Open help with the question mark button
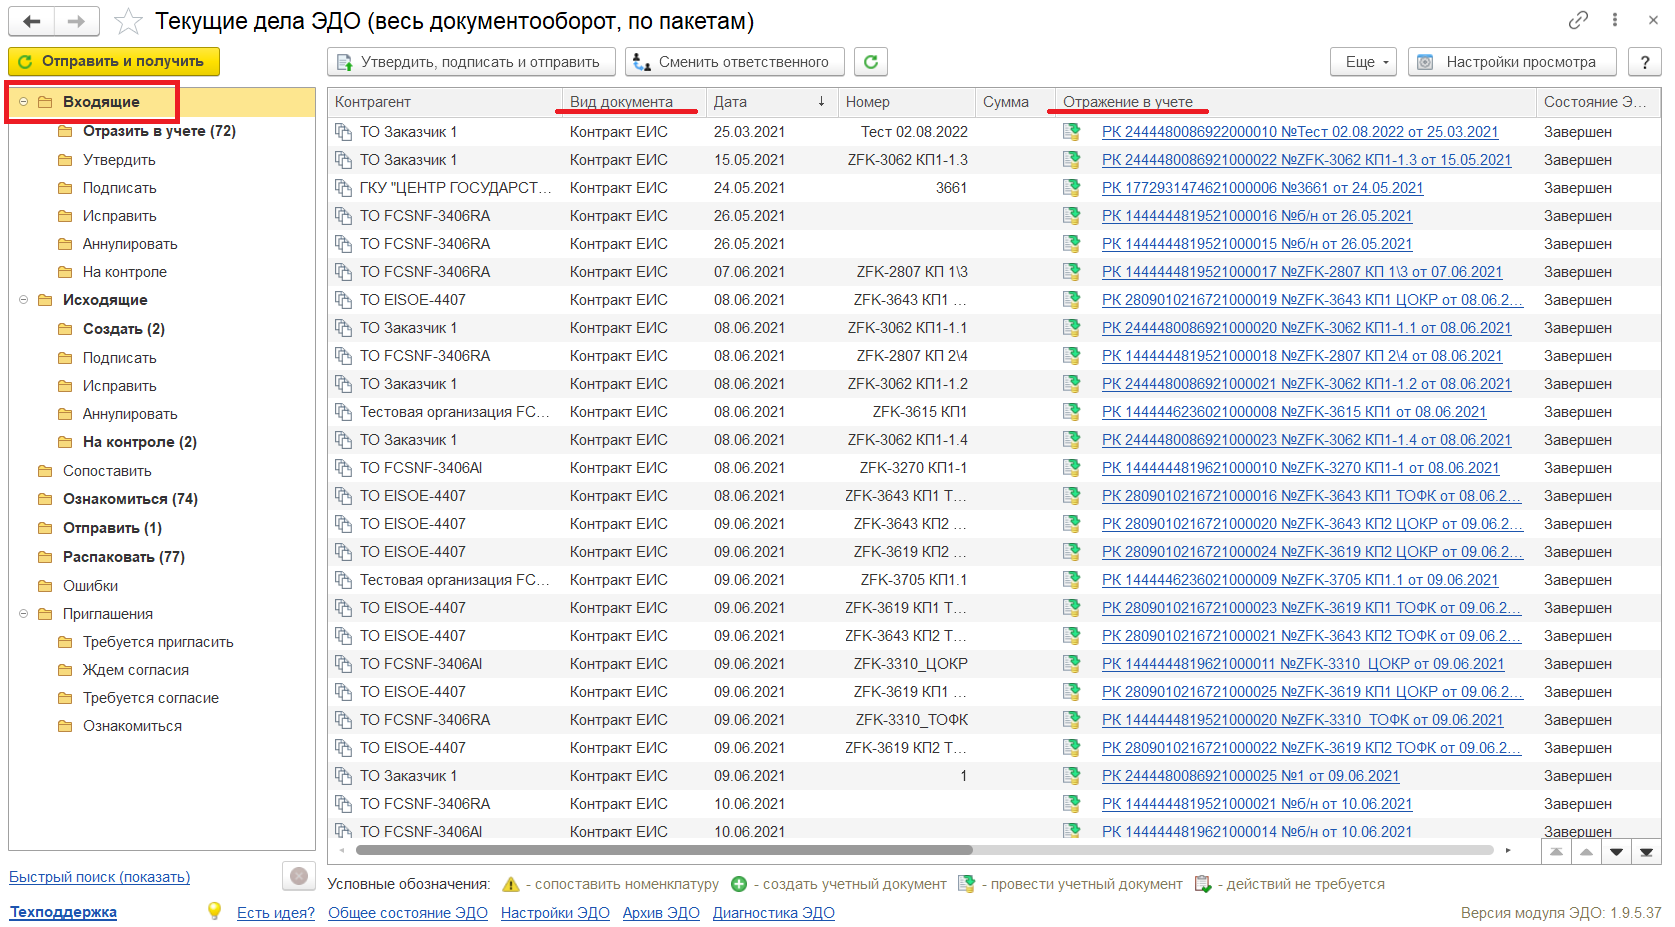The height and width of the screenshot is (927, 1675). [x=1645, y=62]
